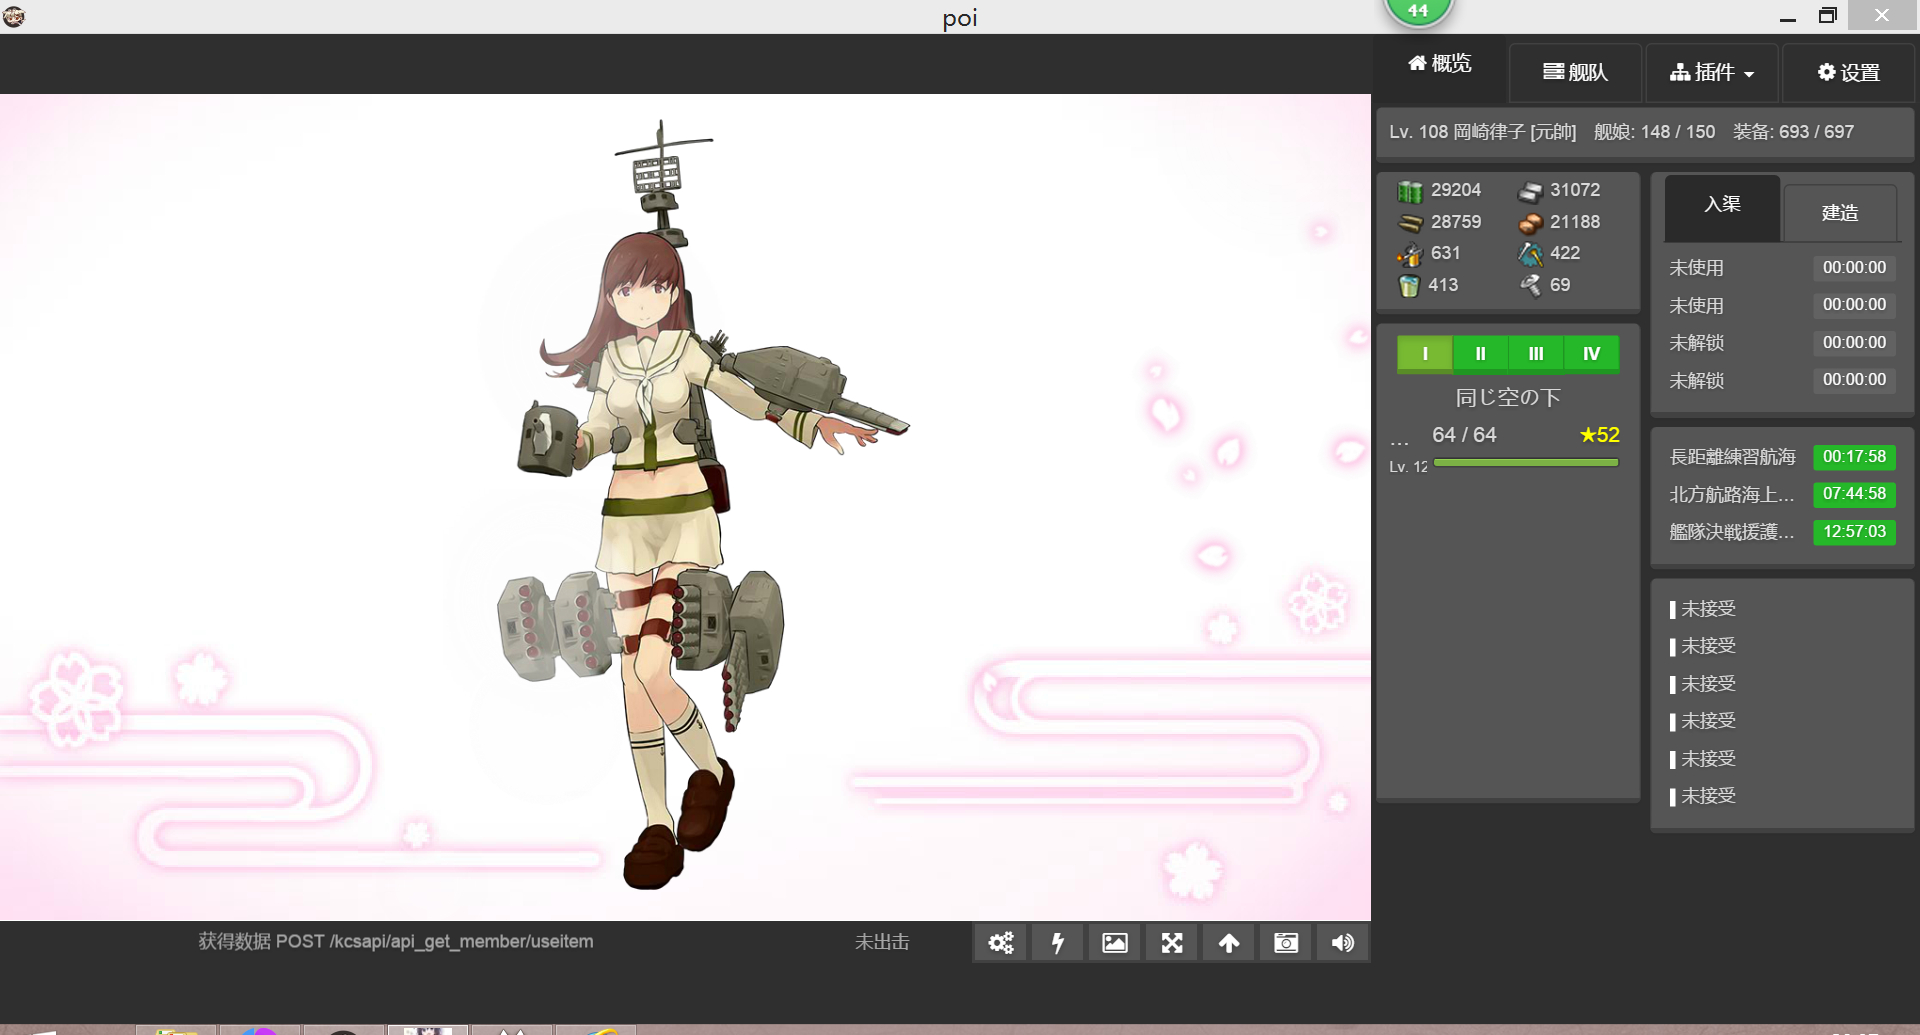Select fleet III button
The image size is (1920, 1035).
(x=1536, y=353)
